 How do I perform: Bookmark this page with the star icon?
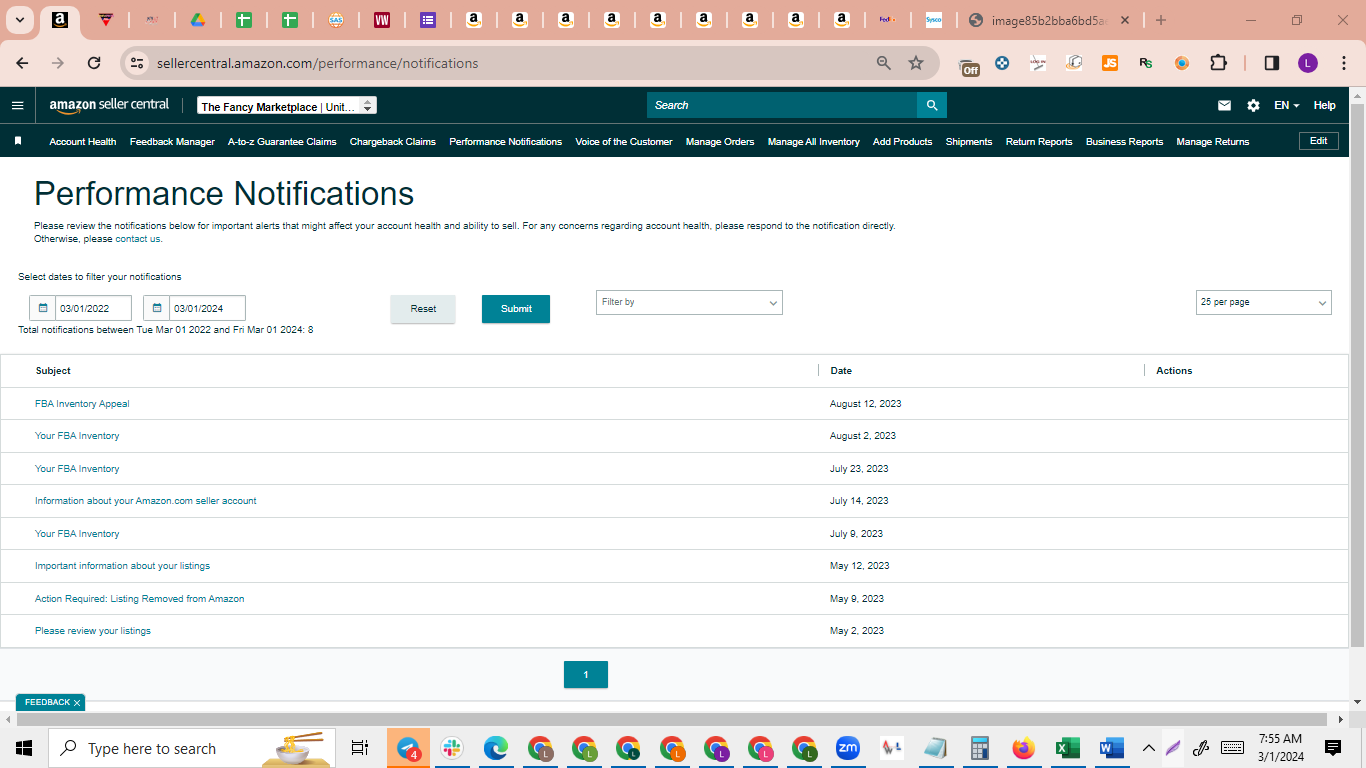[916, 63]
